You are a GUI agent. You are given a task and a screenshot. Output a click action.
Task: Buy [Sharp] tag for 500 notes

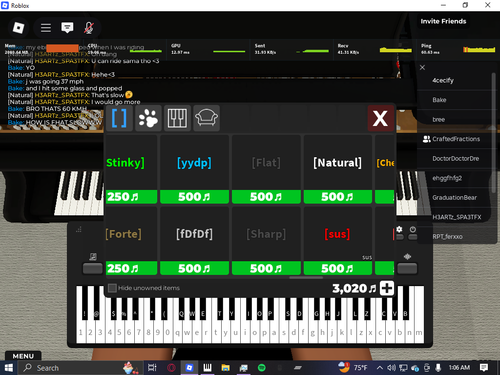pyautogui.click(x=266, y=268)
